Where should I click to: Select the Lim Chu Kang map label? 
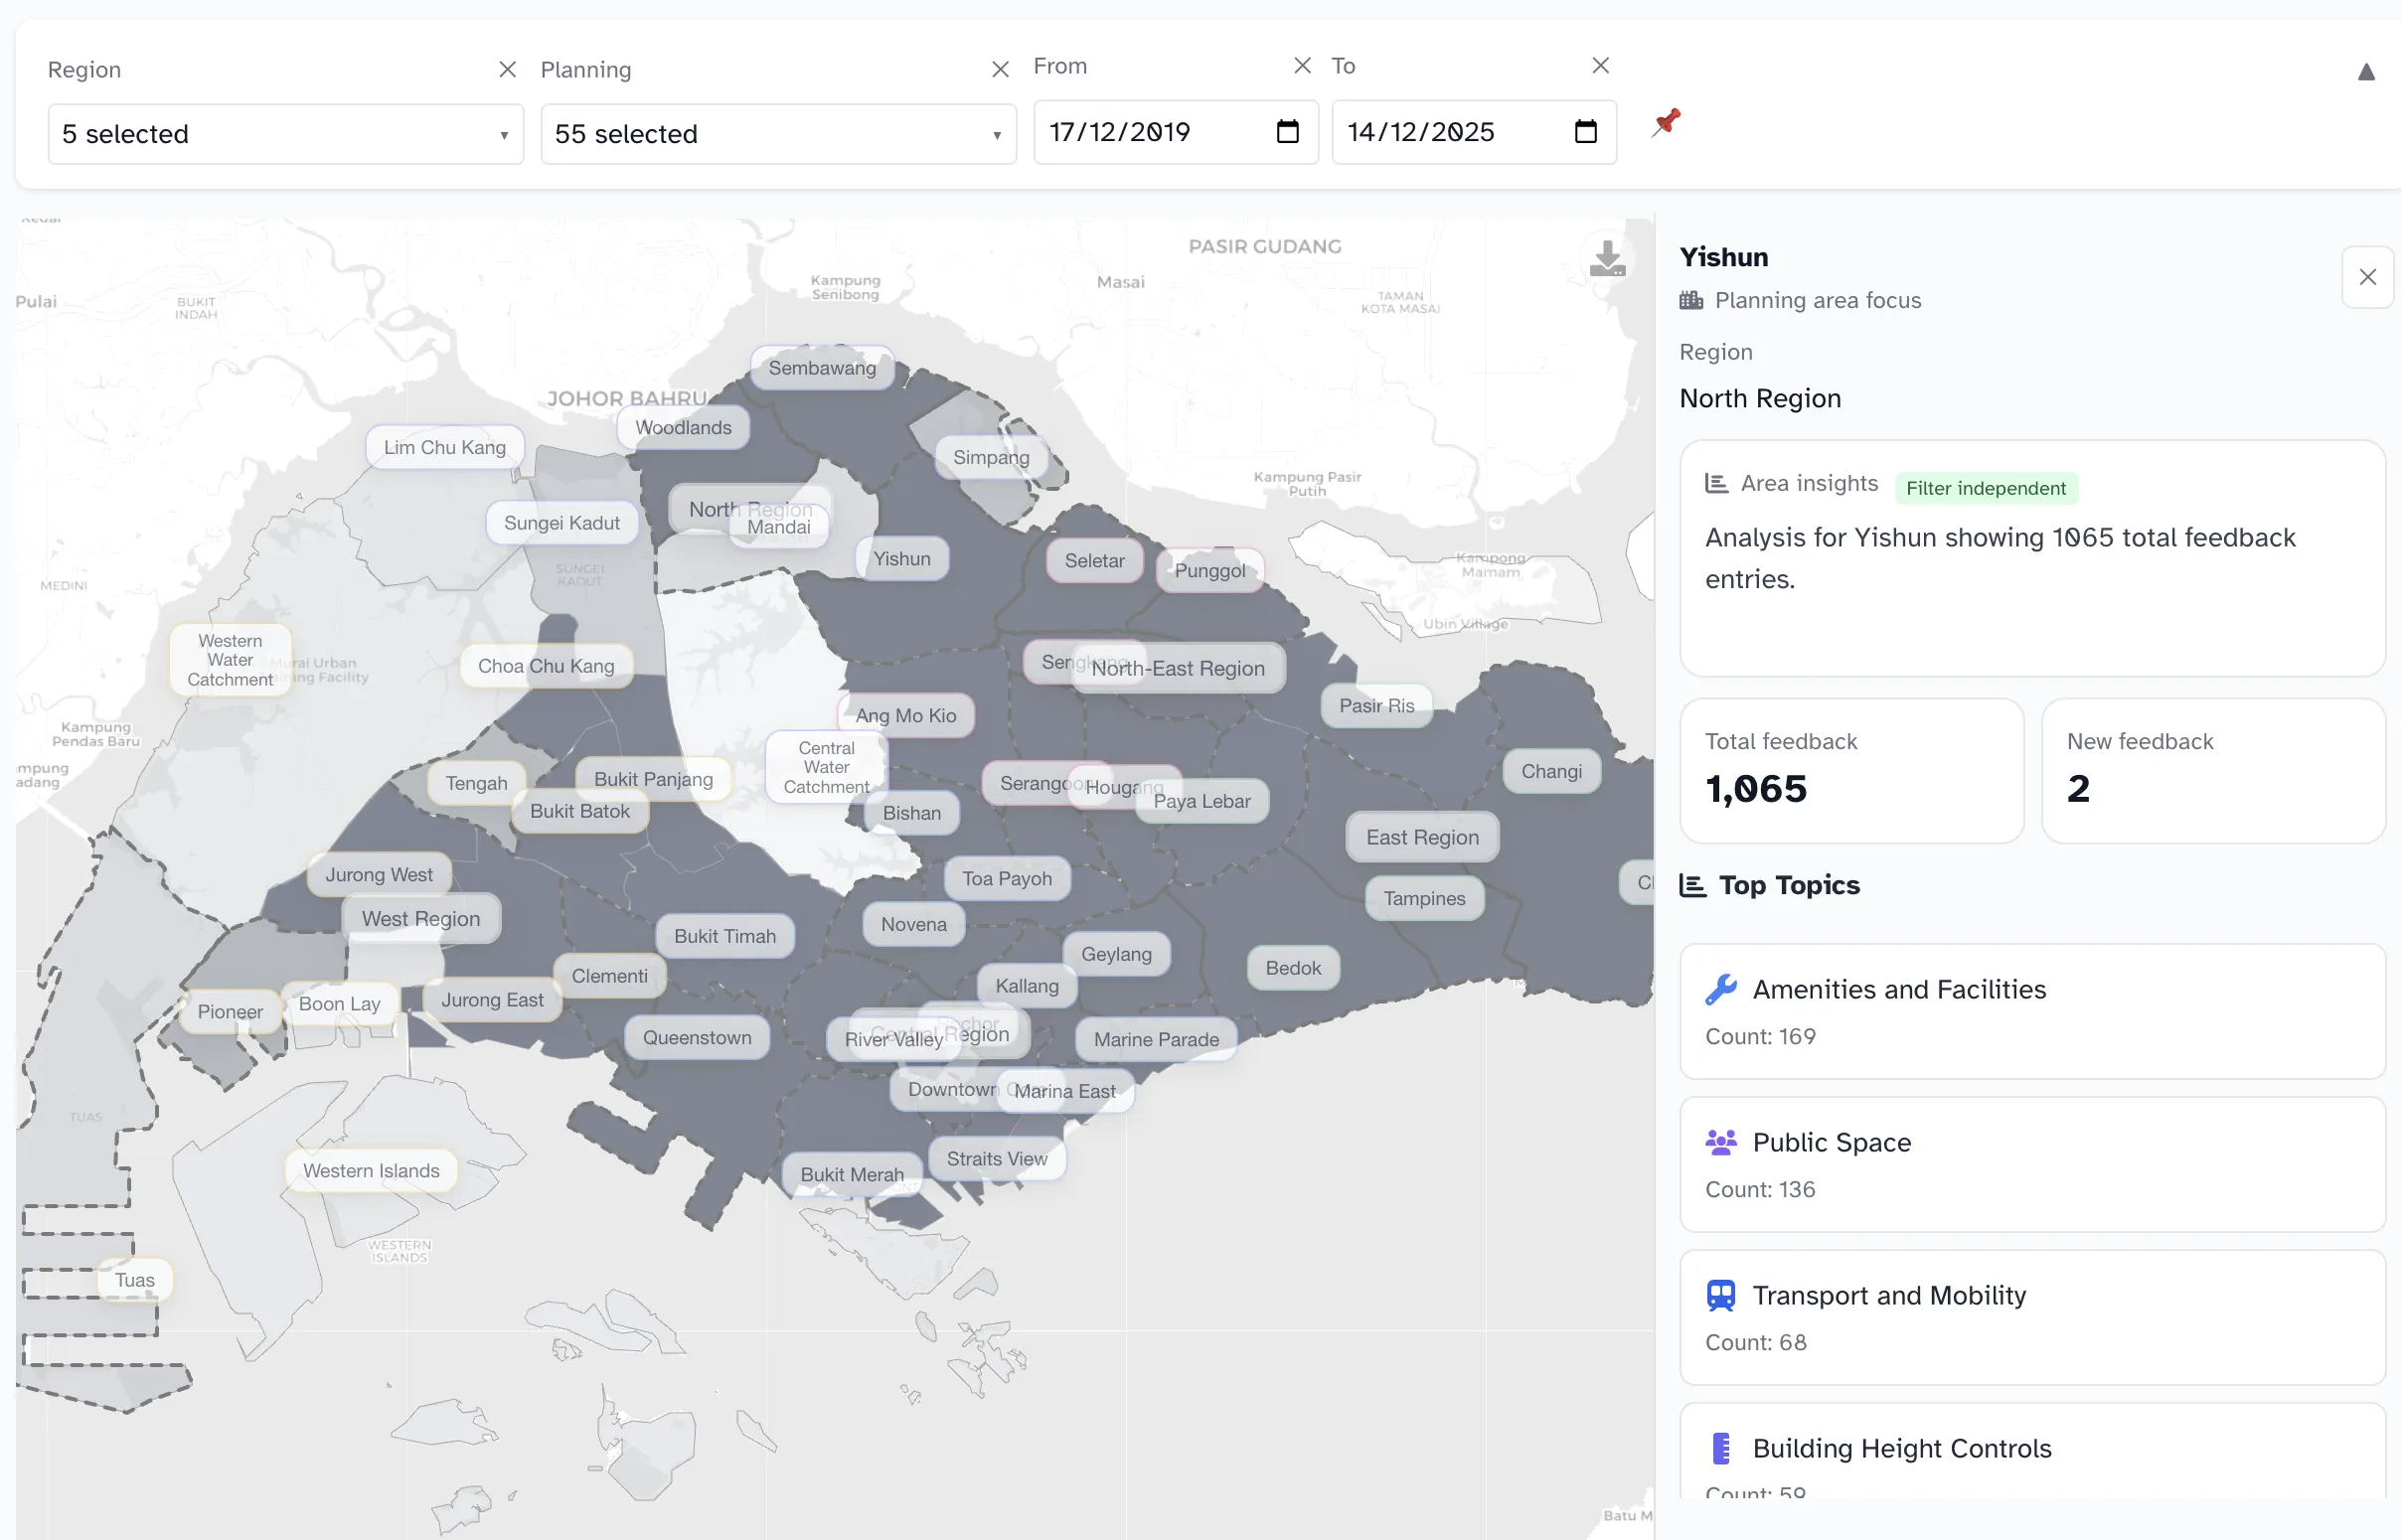click(445, 448)
